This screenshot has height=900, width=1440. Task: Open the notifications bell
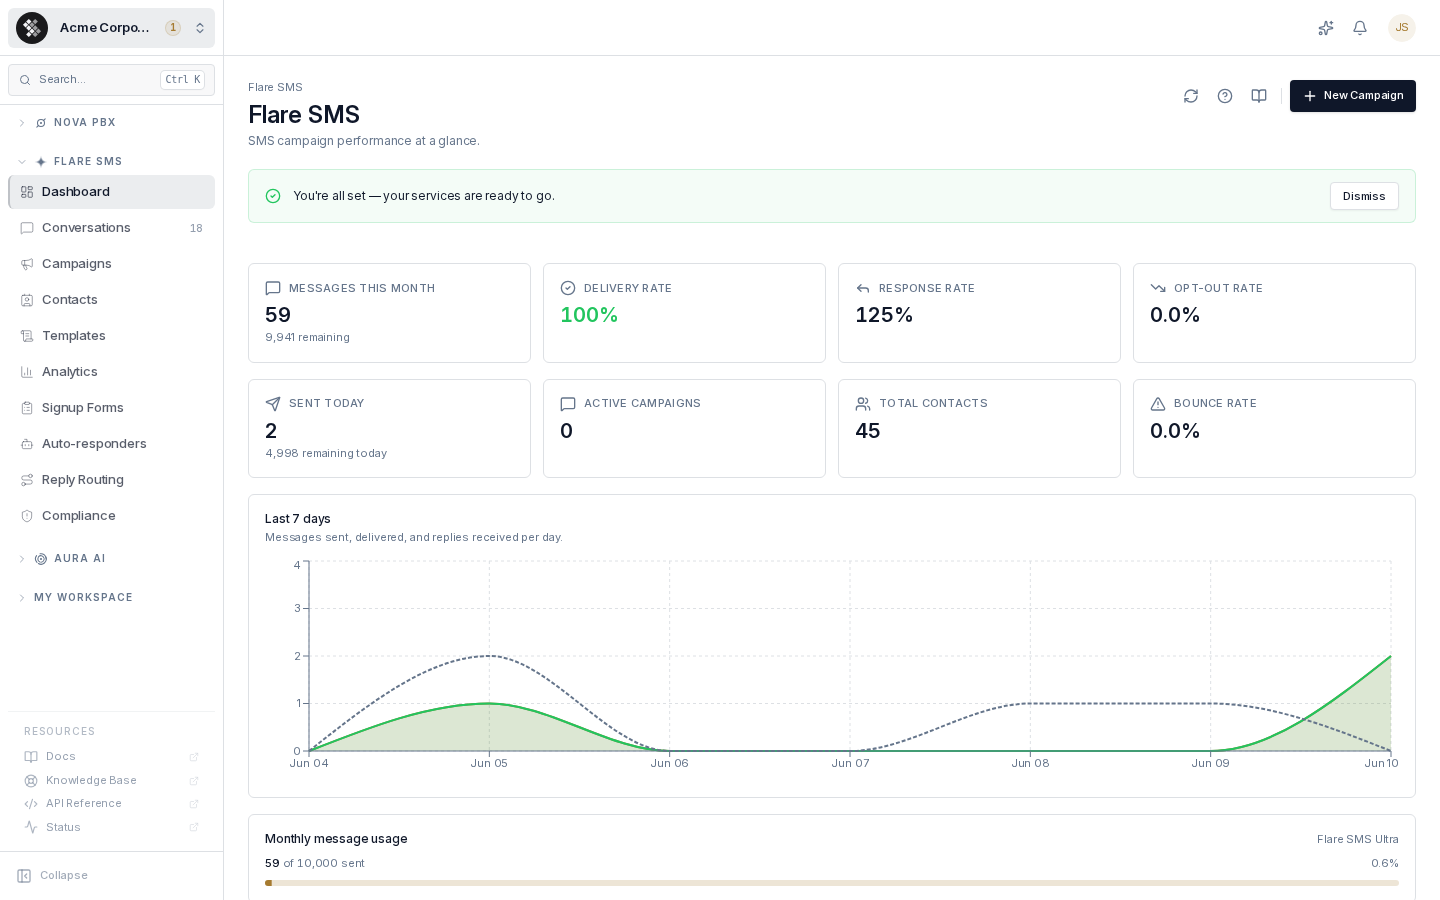1360,28
